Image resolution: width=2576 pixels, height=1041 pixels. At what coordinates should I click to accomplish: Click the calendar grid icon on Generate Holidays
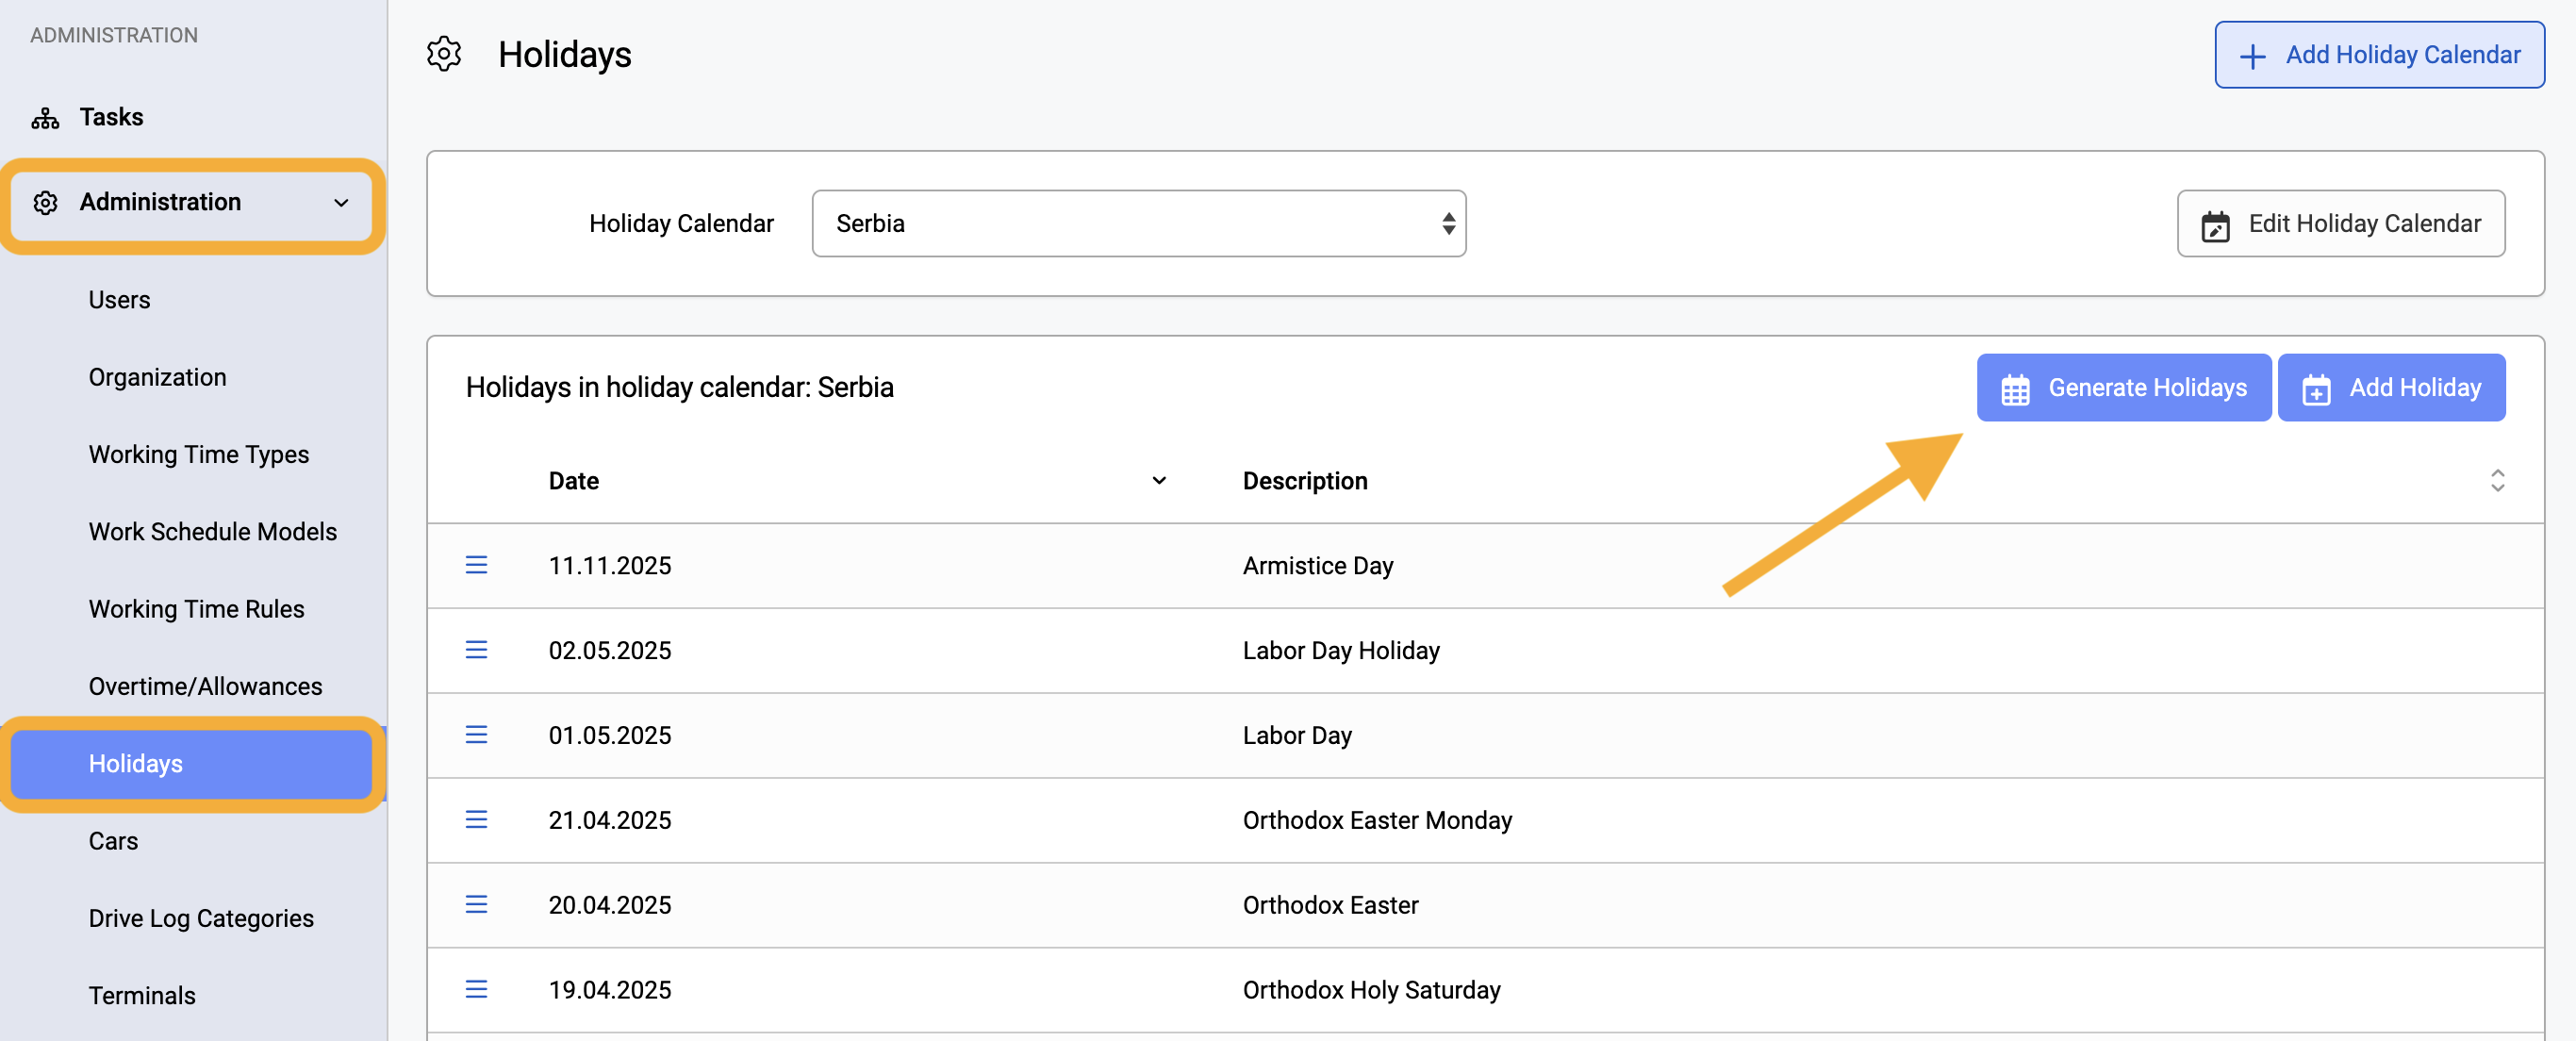tap(2015, 389)
